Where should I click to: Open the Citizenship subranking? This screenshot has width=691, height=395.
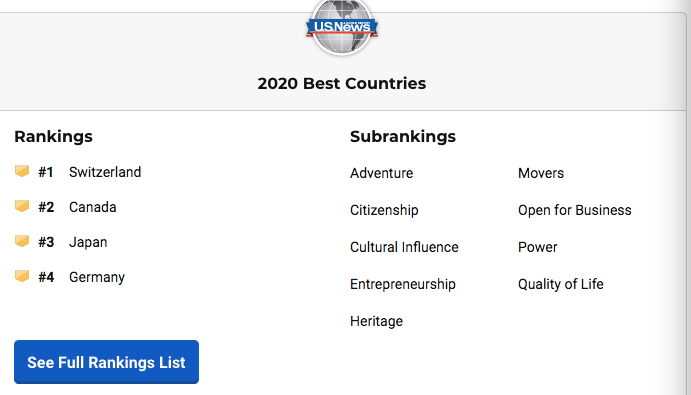tap(384, 210)
